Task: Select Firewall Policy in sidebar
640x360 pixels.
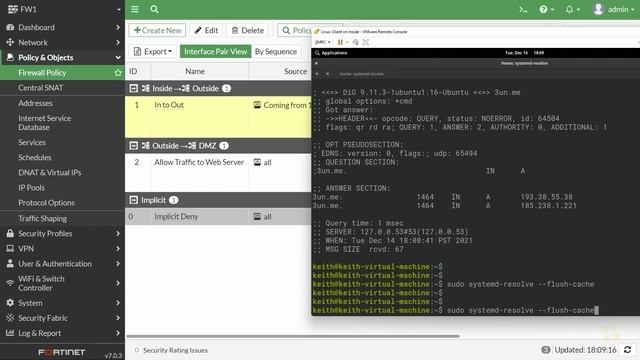Action: pyautogui.click(x=42, y=73)
